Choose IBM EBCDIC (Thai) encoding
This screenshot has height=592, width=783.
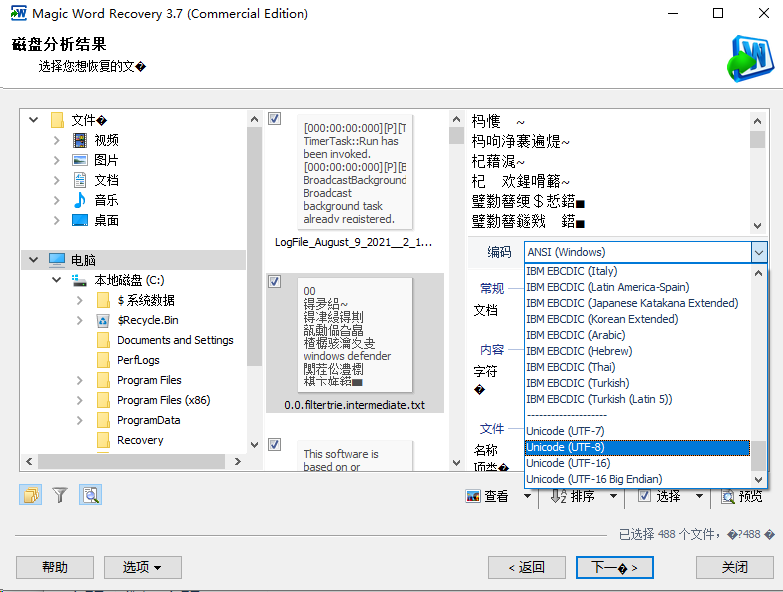click(637, 367)
